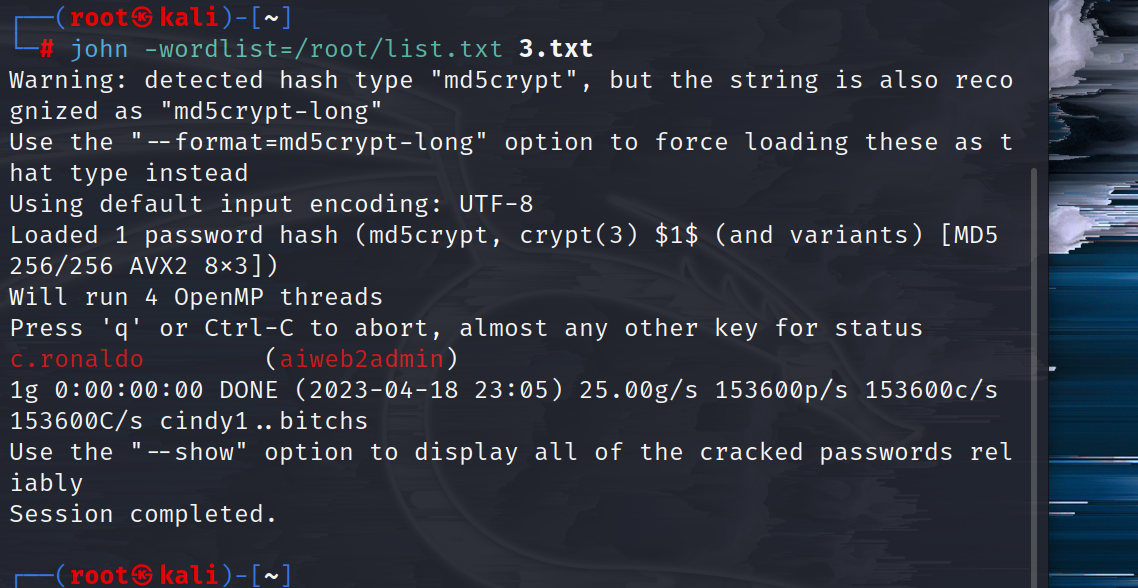Screen dimensions: 1138x588
Task: Click the tilde in the top prompt brackets
Action: [271, 17]
